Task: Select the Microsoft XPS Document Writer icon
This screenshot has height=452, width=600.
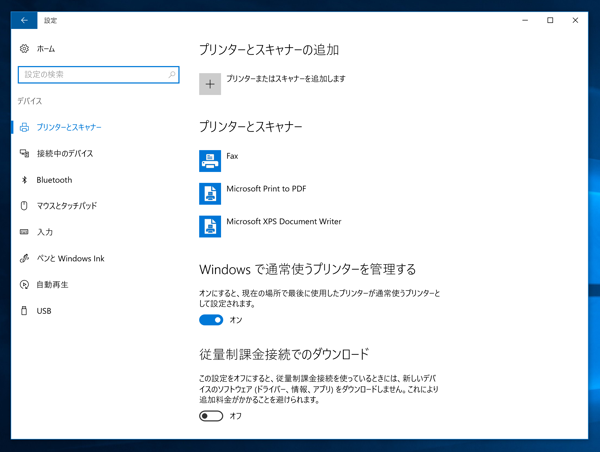Action: 210,227
